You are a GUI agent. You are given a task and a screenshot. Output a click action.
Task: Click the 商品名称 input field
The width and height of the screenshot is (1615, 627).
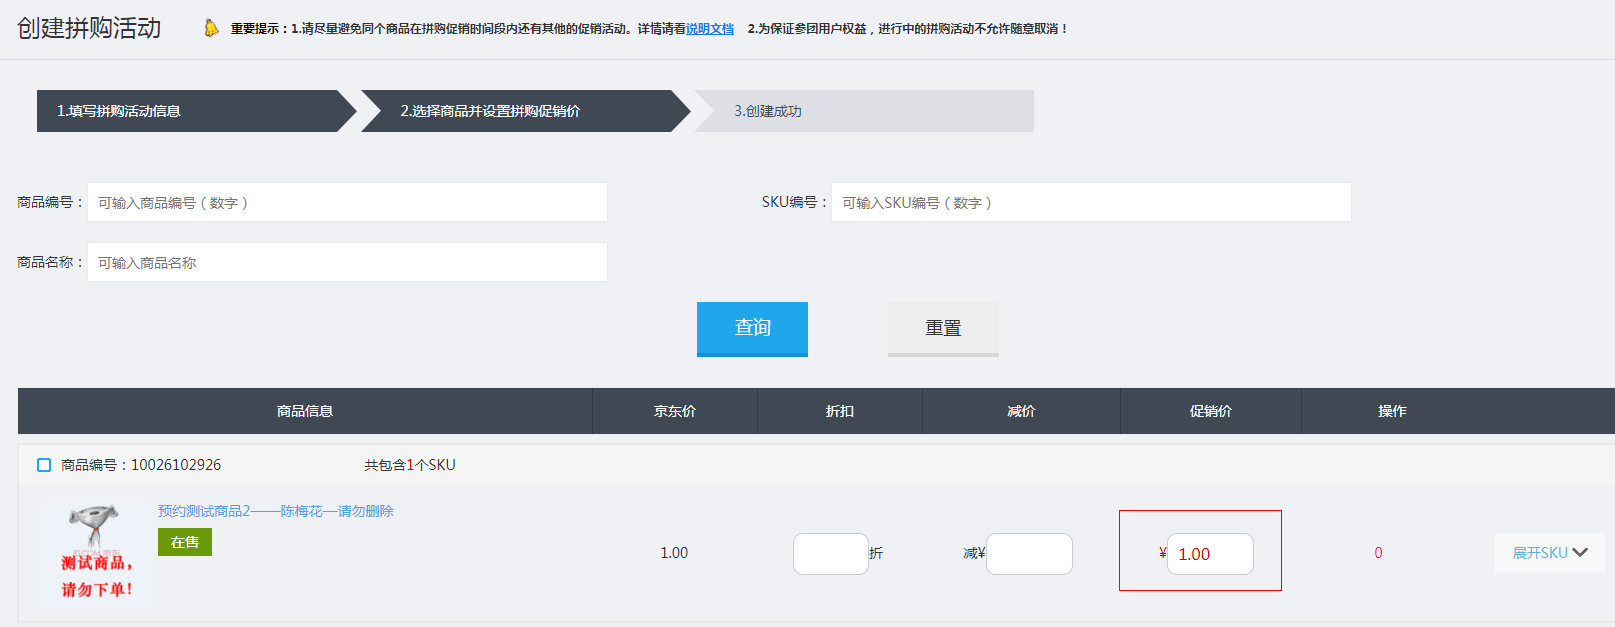(x=347, y=262)
